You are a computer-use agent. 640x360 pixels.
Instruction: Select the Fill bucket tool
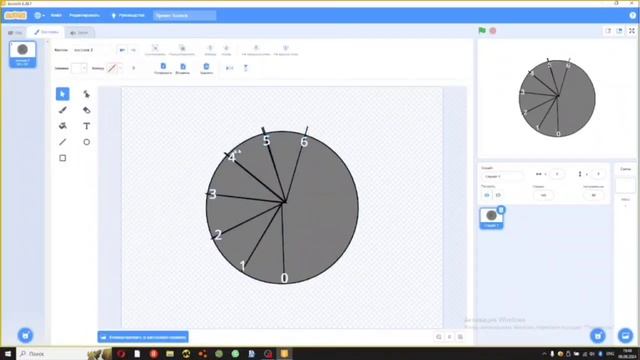pos(62,126)
